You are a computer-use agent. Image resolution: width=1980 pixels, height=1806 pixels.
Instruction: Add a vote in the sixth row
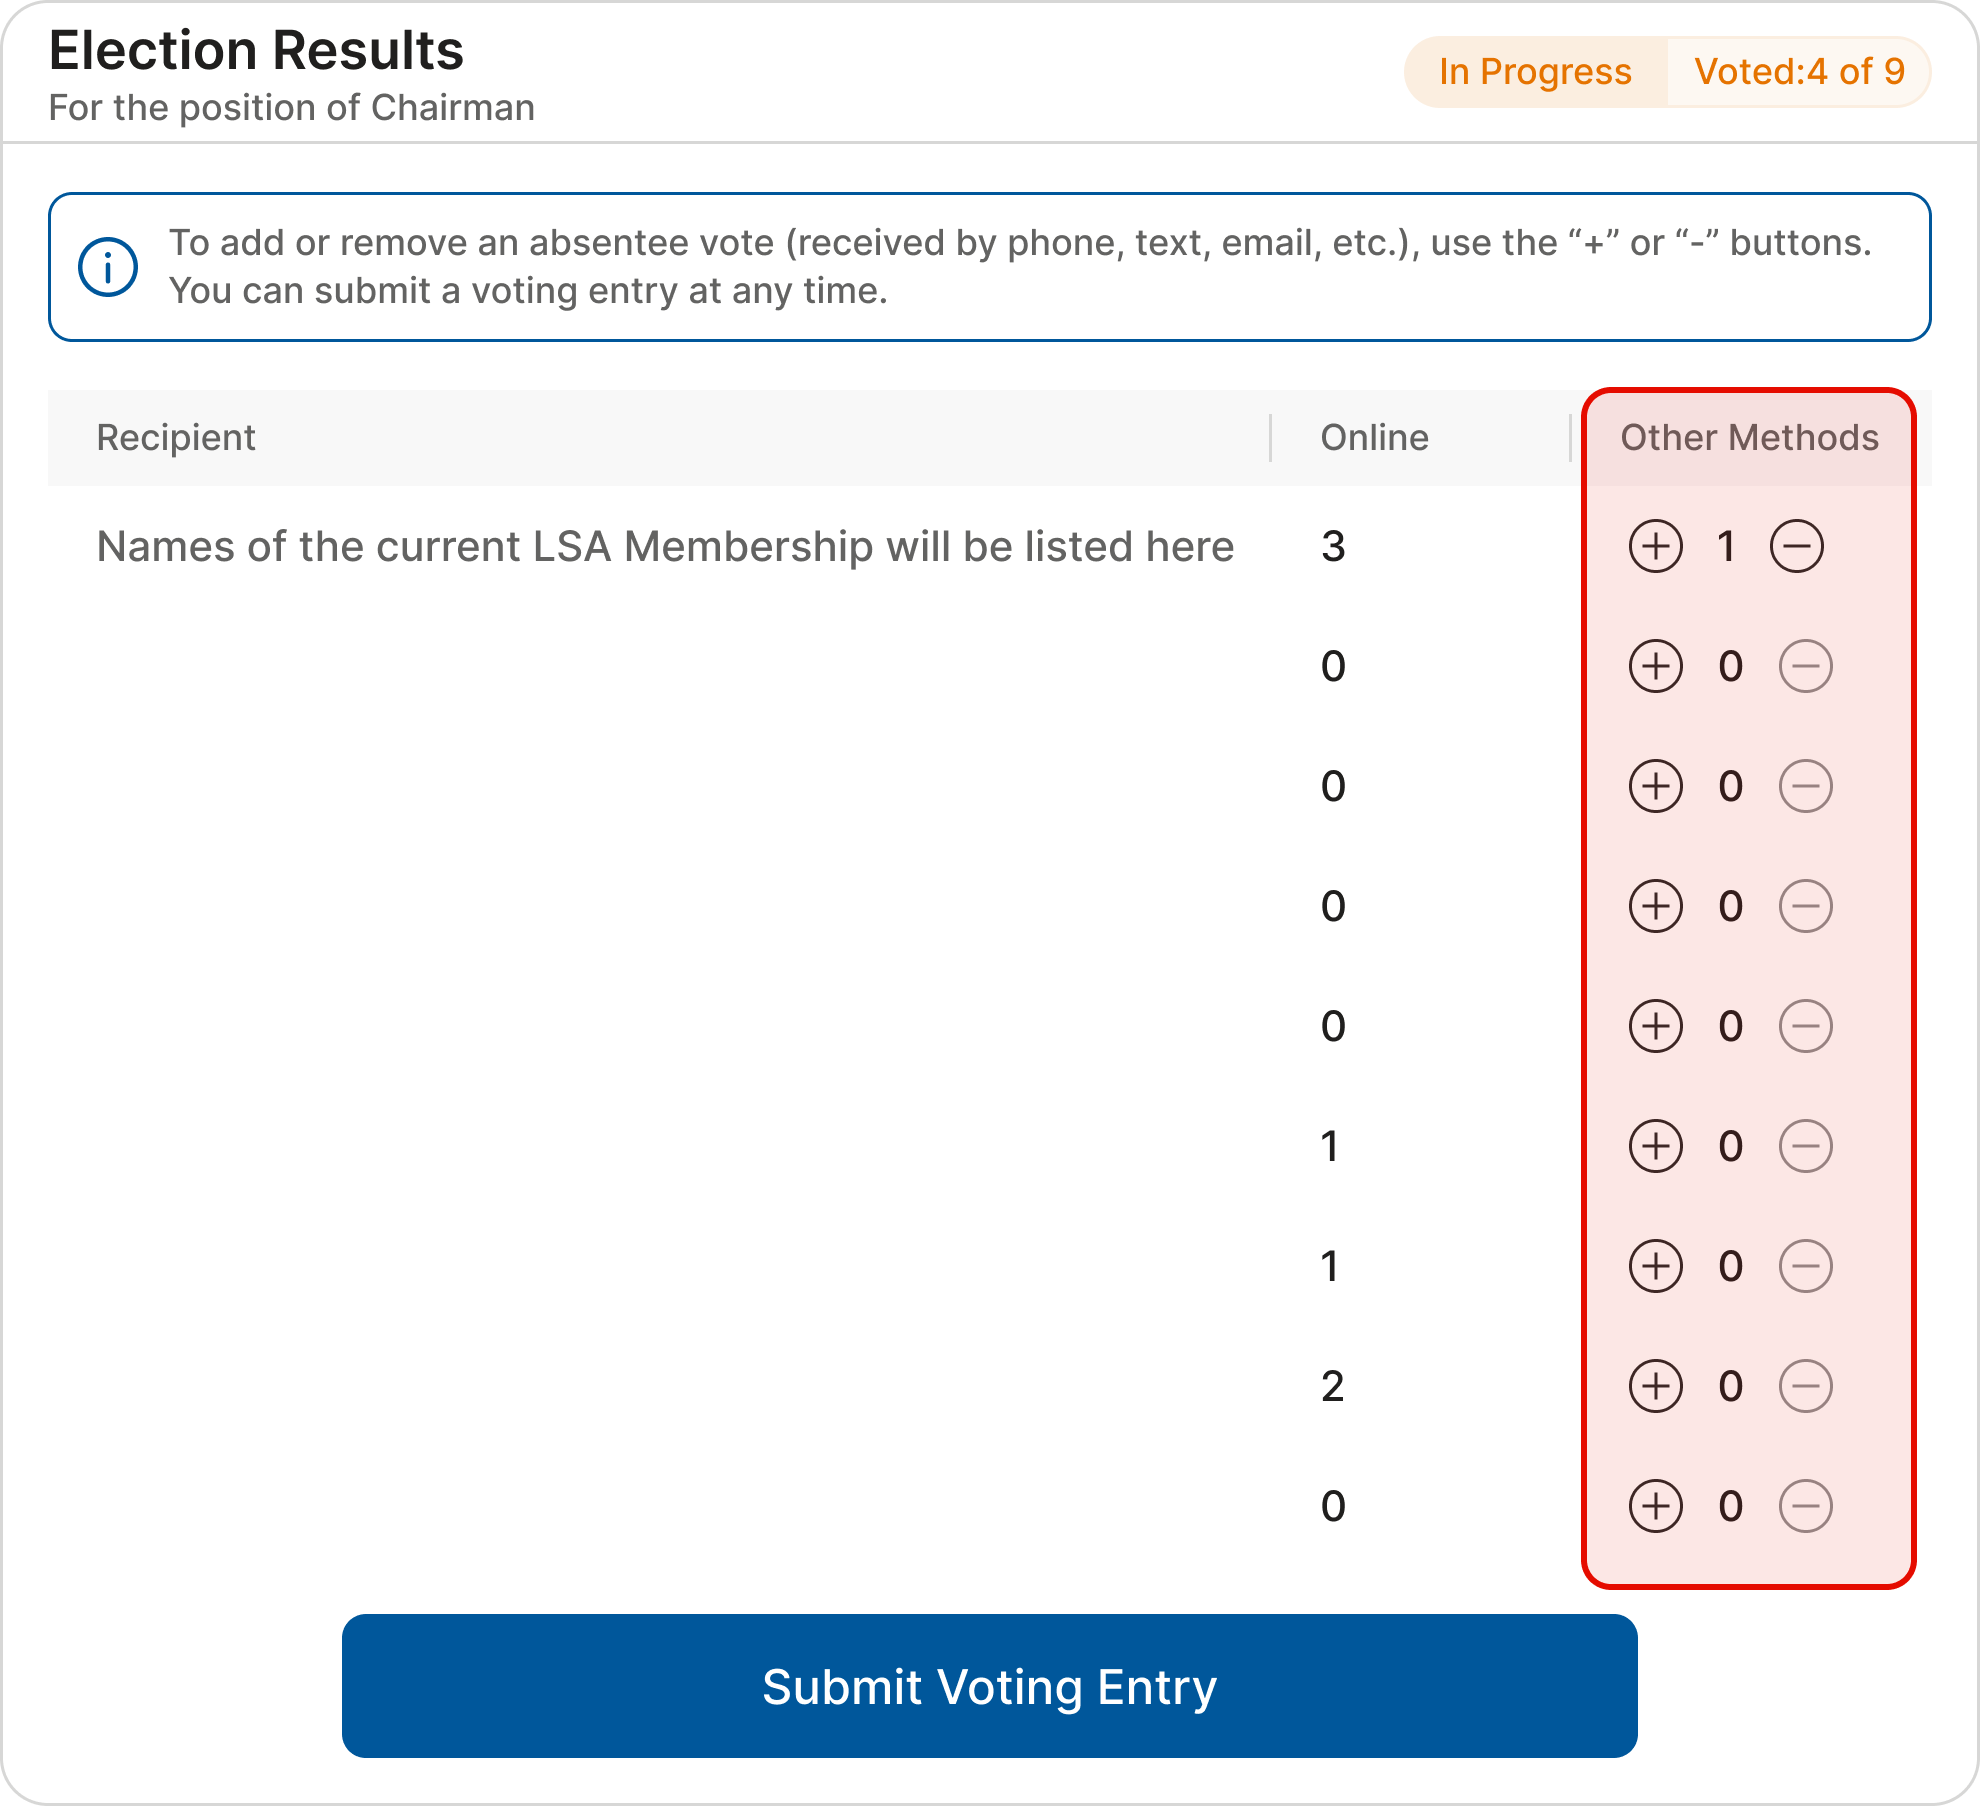(1655, 1146)
